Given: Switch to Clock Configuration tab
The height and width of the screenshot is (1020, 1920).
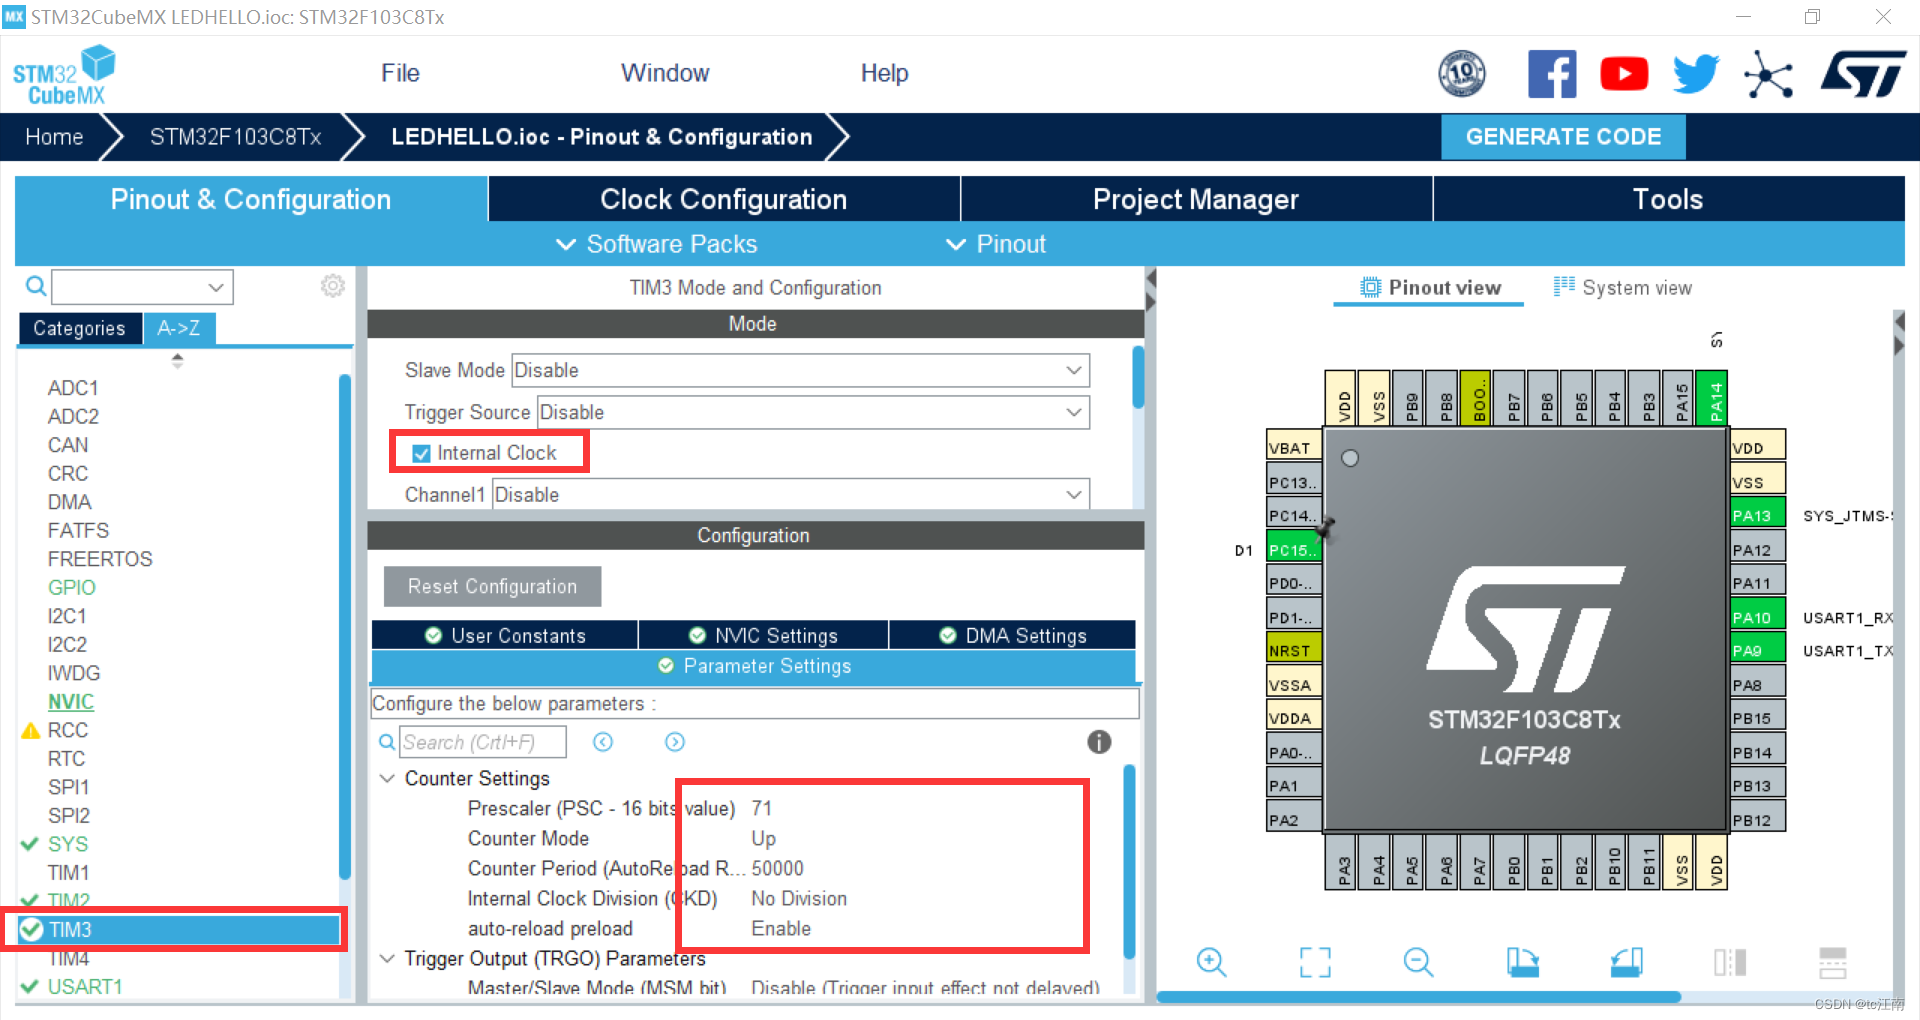Looking at the screenshot, I should tap(724, 199).
